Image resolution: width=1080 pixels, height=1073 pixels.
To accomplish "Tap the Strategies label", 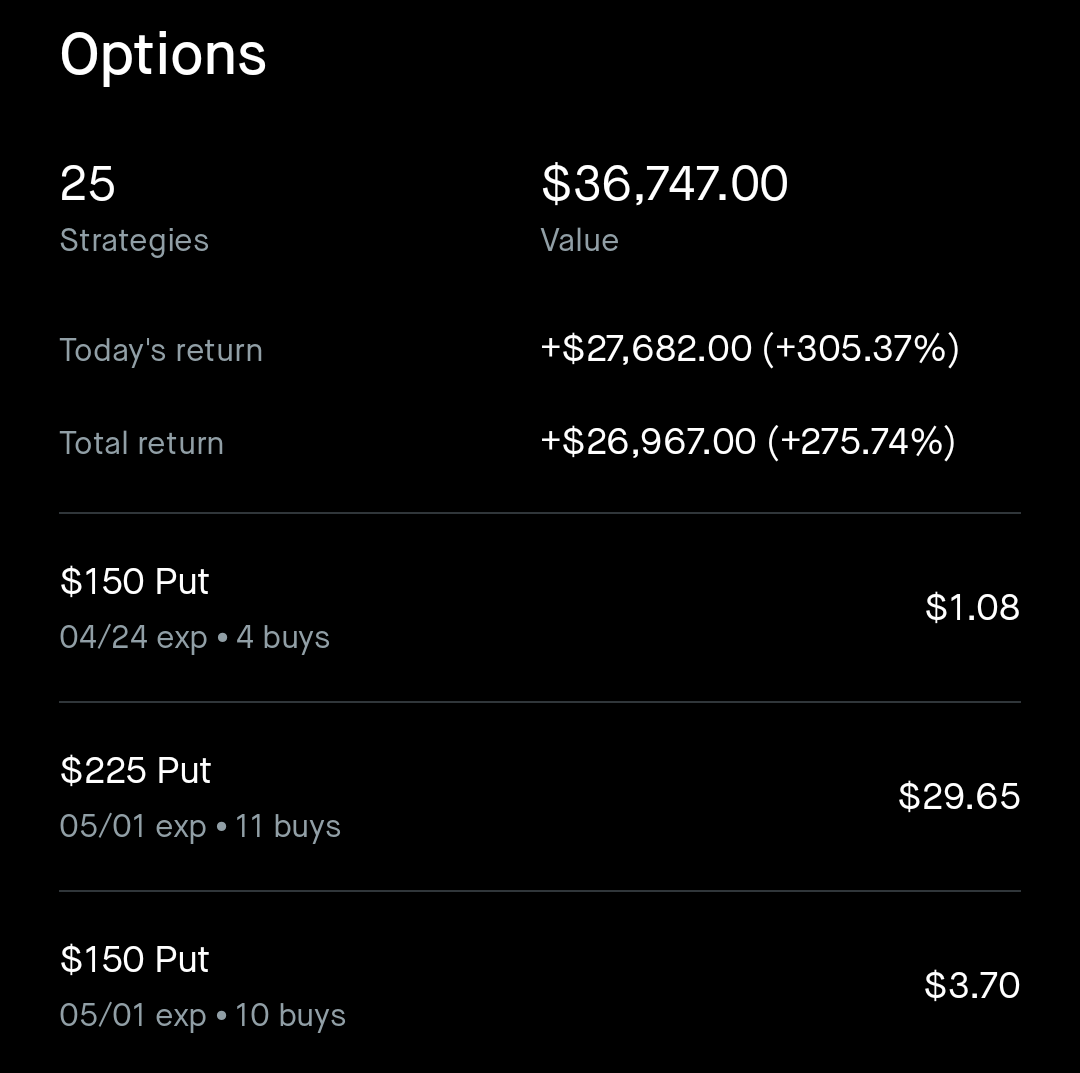I will 134,241.
